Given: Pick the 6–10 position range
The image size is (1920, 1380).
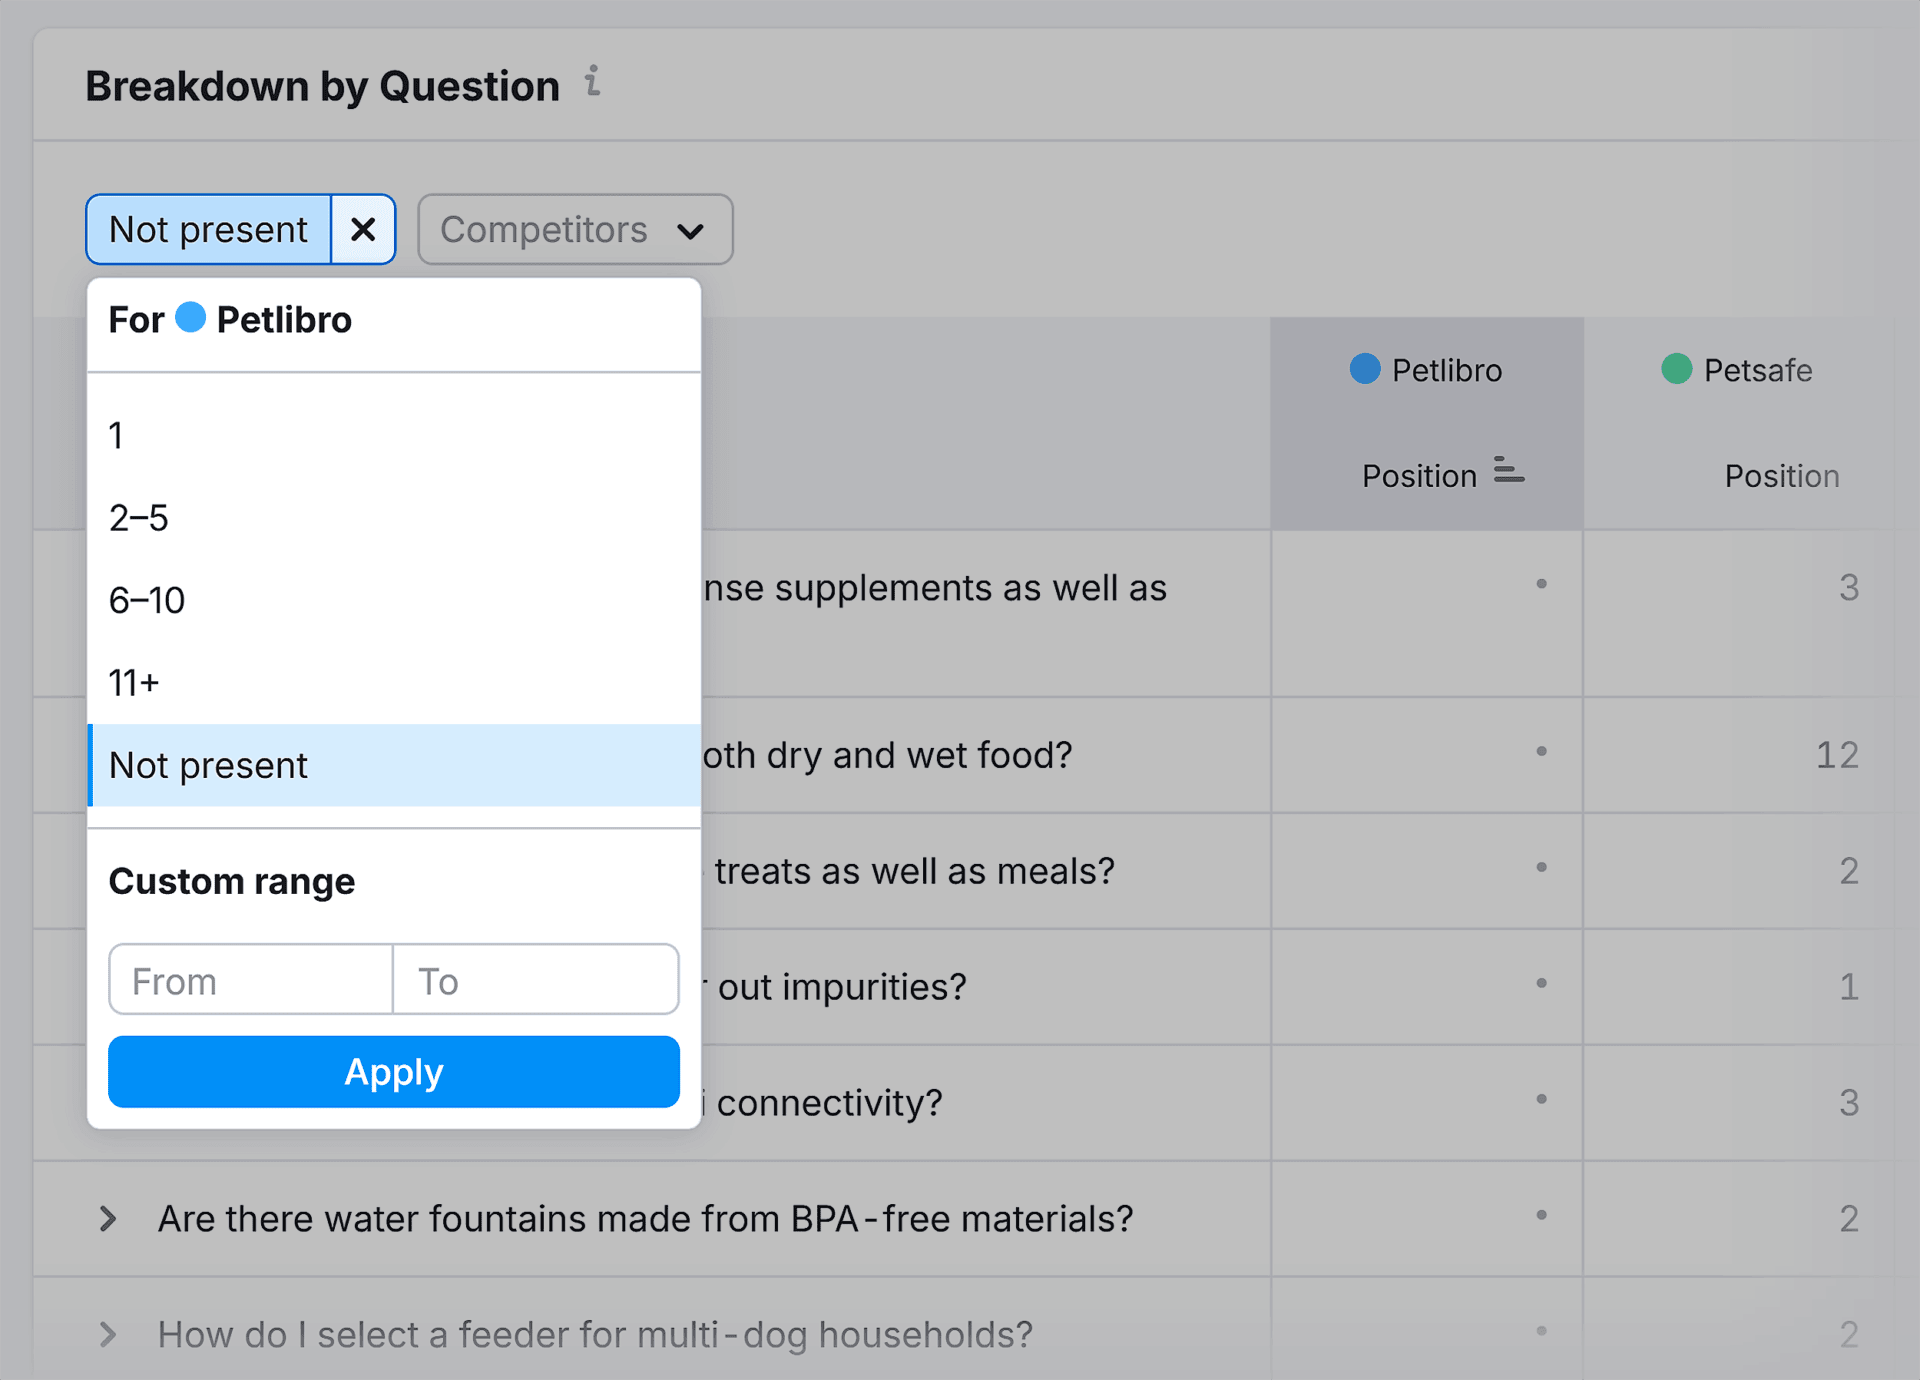Looking at the screenshot, I should (147, 600).
